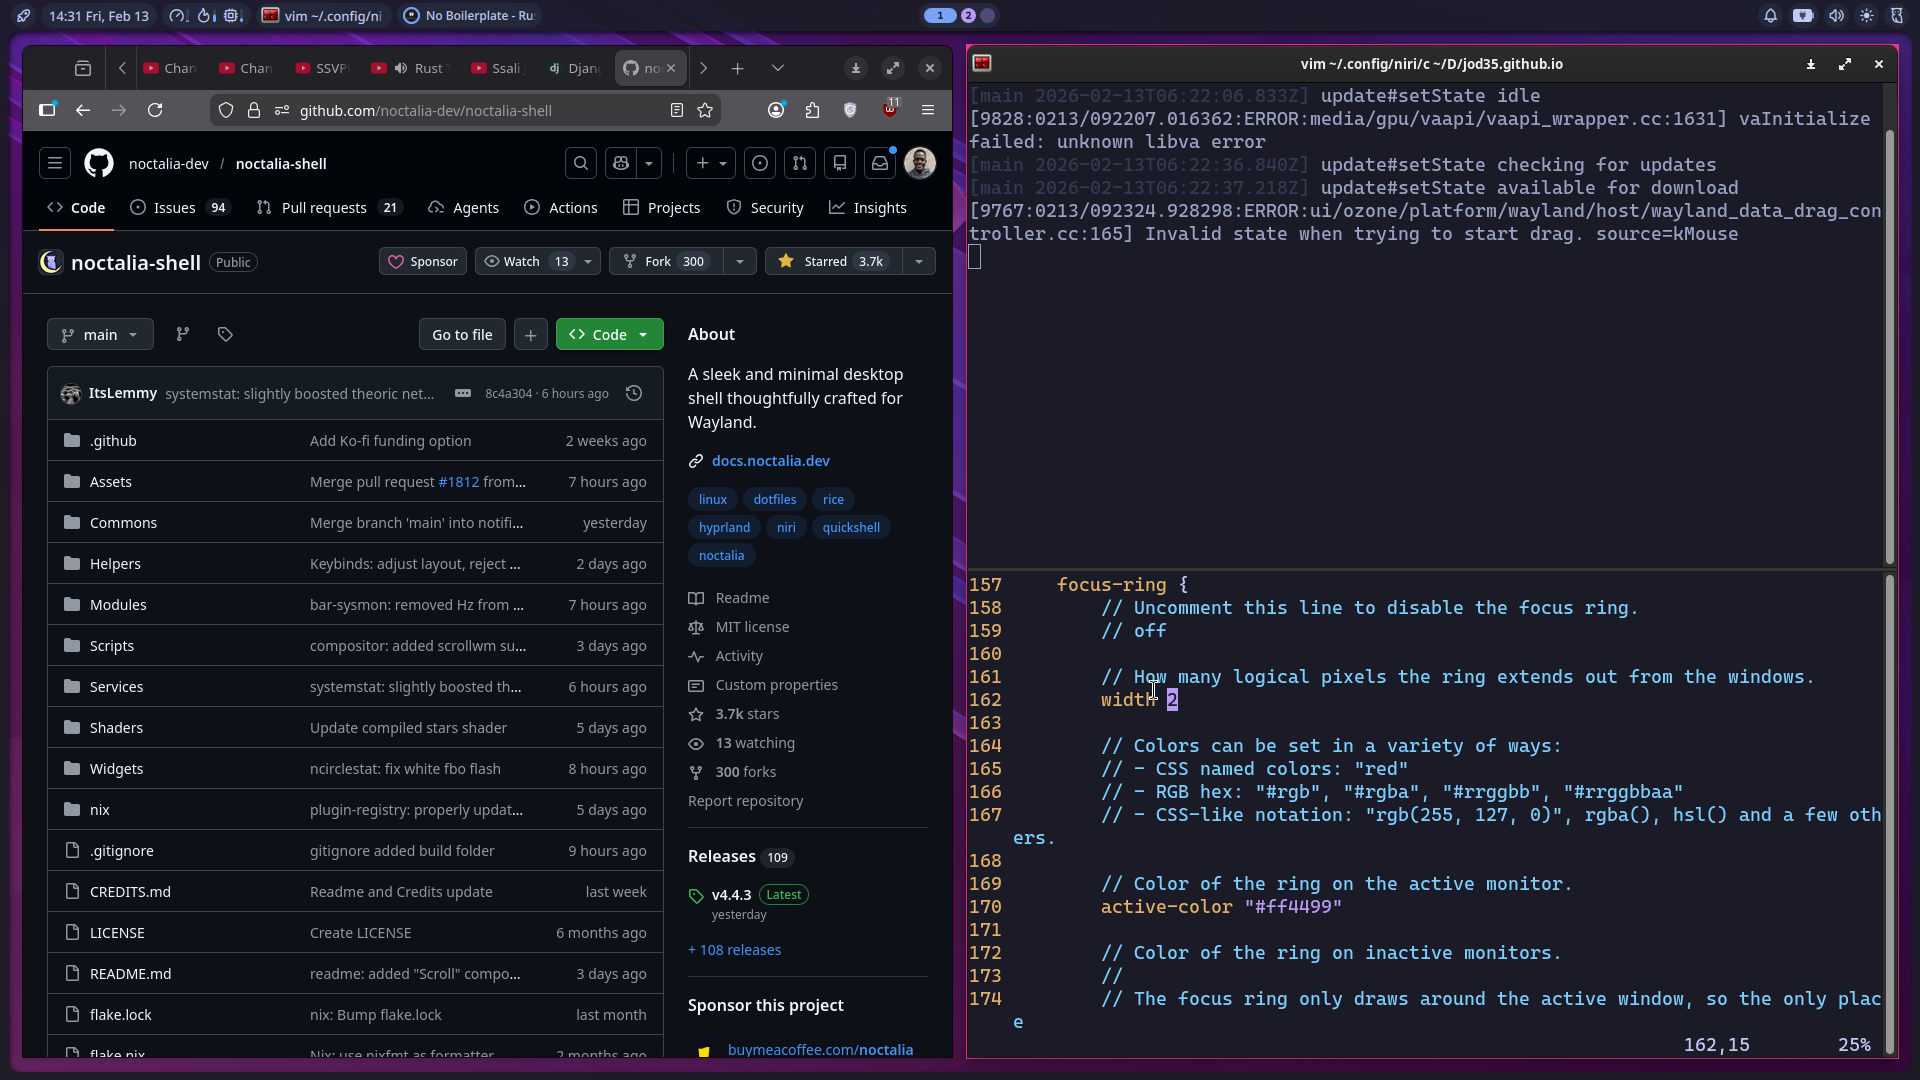The width and height of the screenshot is (1920, 1080).
Task: Switch to the Pull requests tab
Action: coord(323,207)
